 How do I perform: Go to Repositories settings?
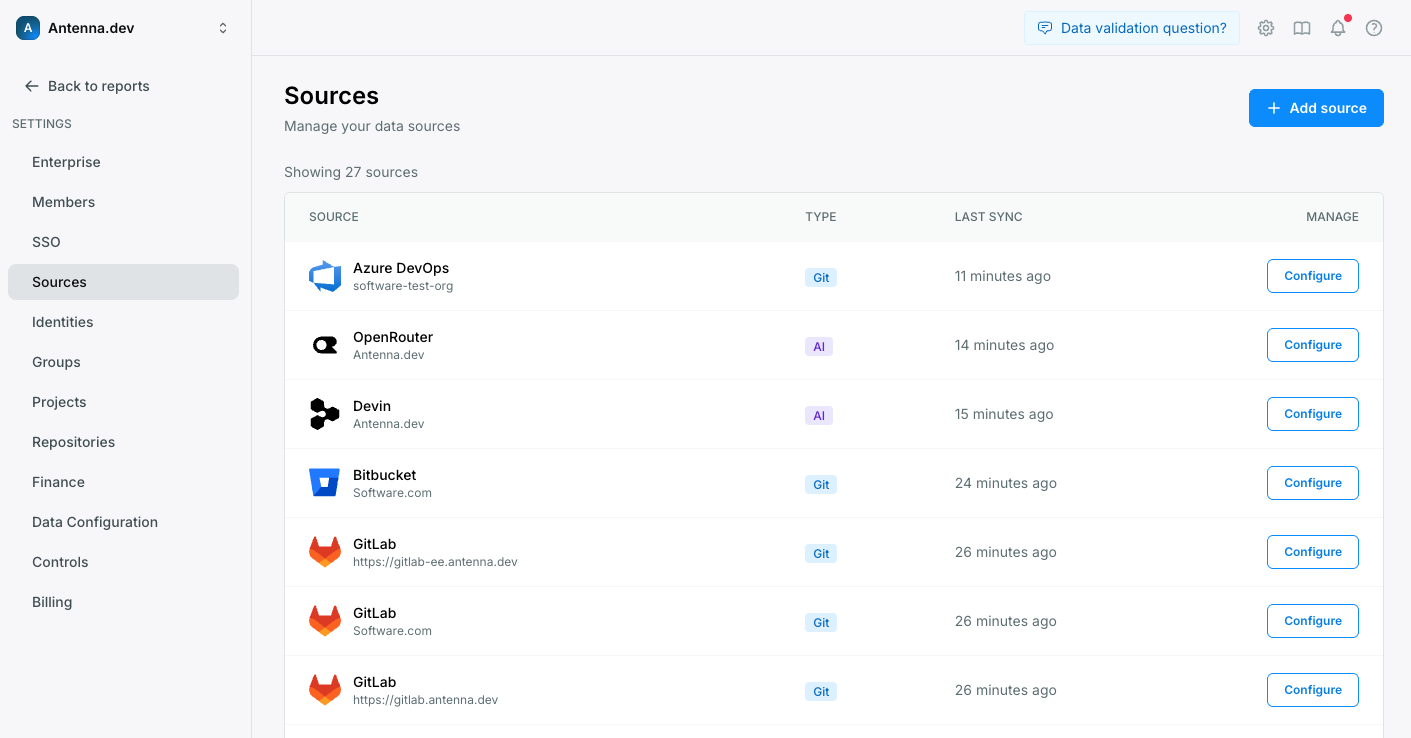(123, 442)
